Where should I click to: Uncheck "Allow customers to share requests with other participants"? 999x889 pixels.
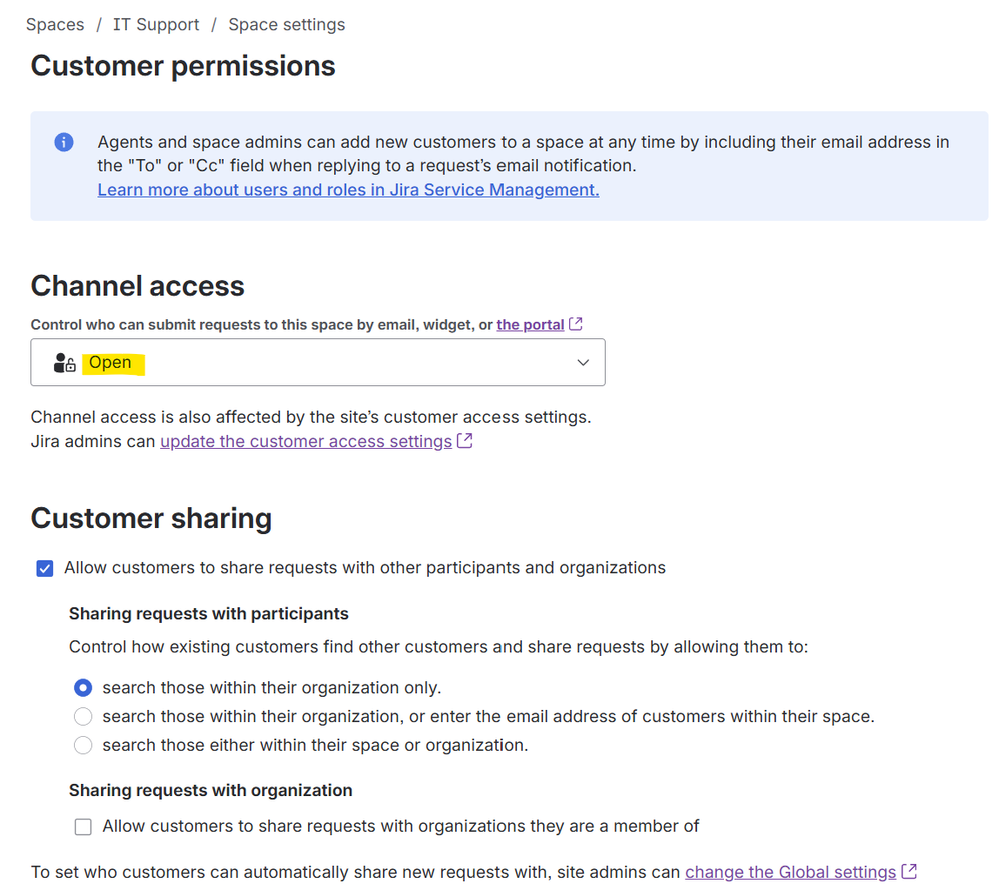click(x=44, y=567)
